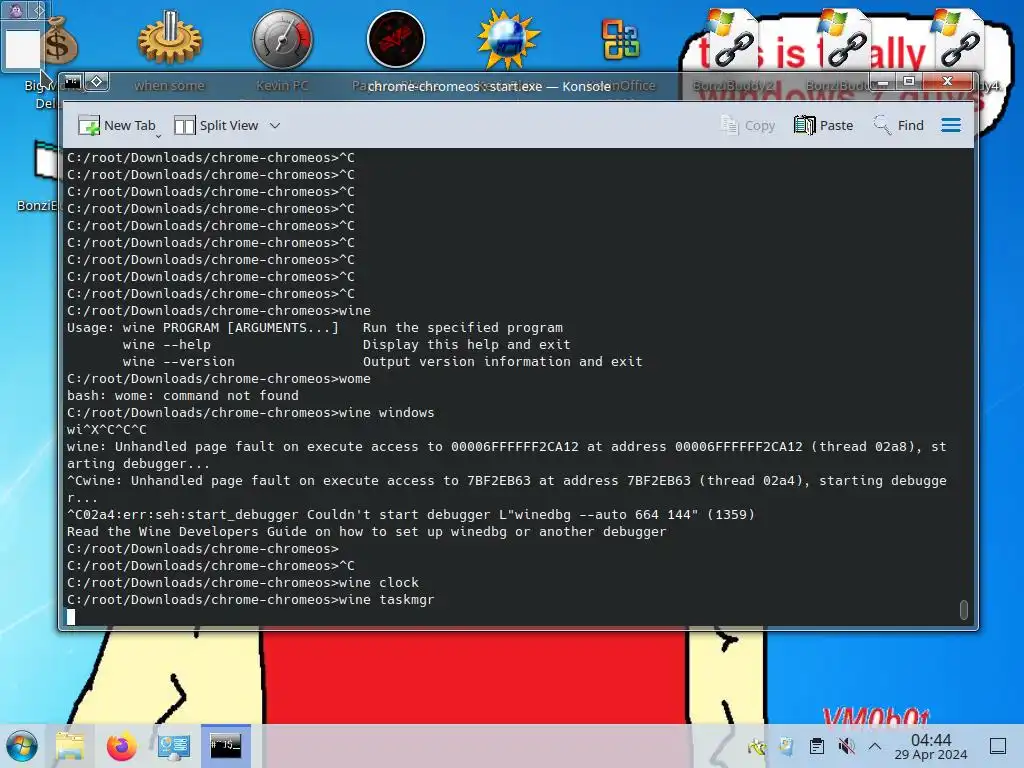
Task: Click the 'wine --help' help line
Action: pos(347,345)
